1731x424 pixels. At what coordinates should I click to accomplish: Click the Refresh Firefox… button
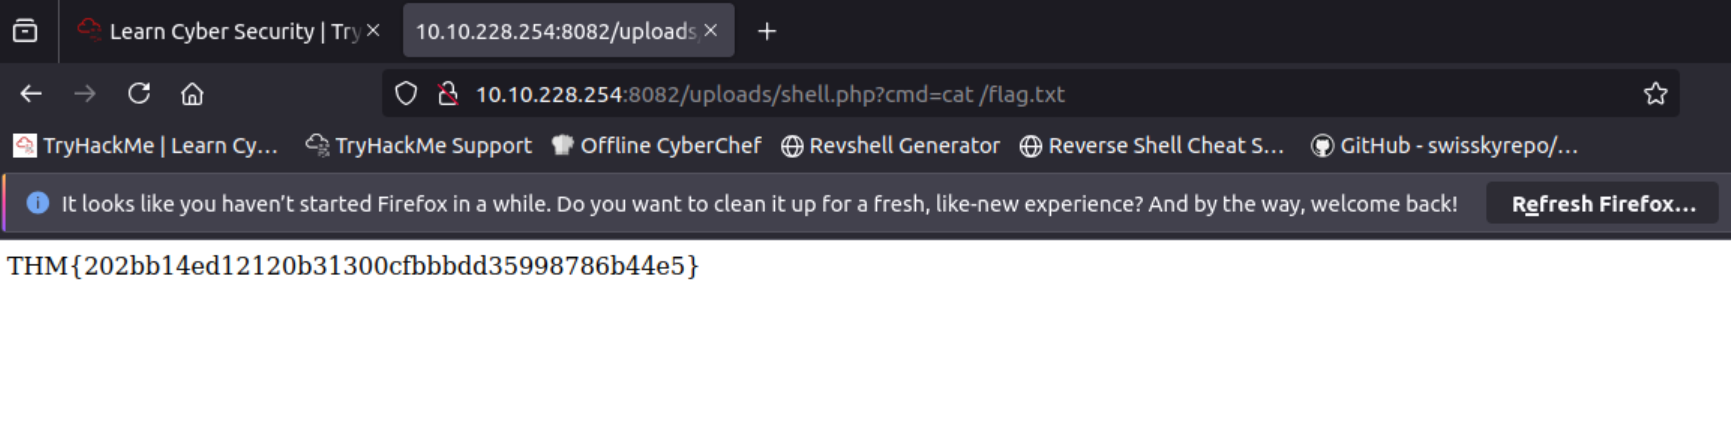point(1602,204)
